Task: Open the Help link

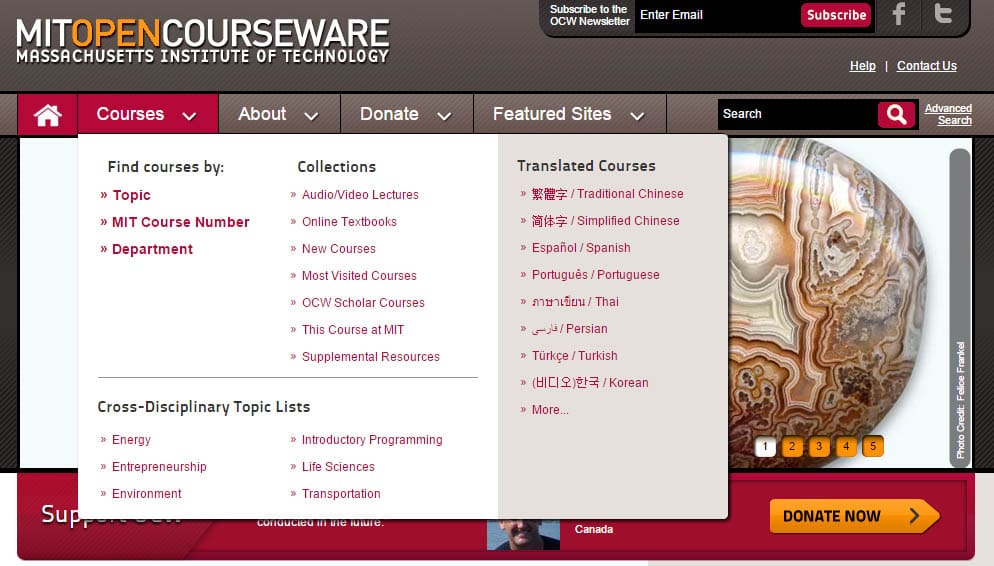Action: 862,66
